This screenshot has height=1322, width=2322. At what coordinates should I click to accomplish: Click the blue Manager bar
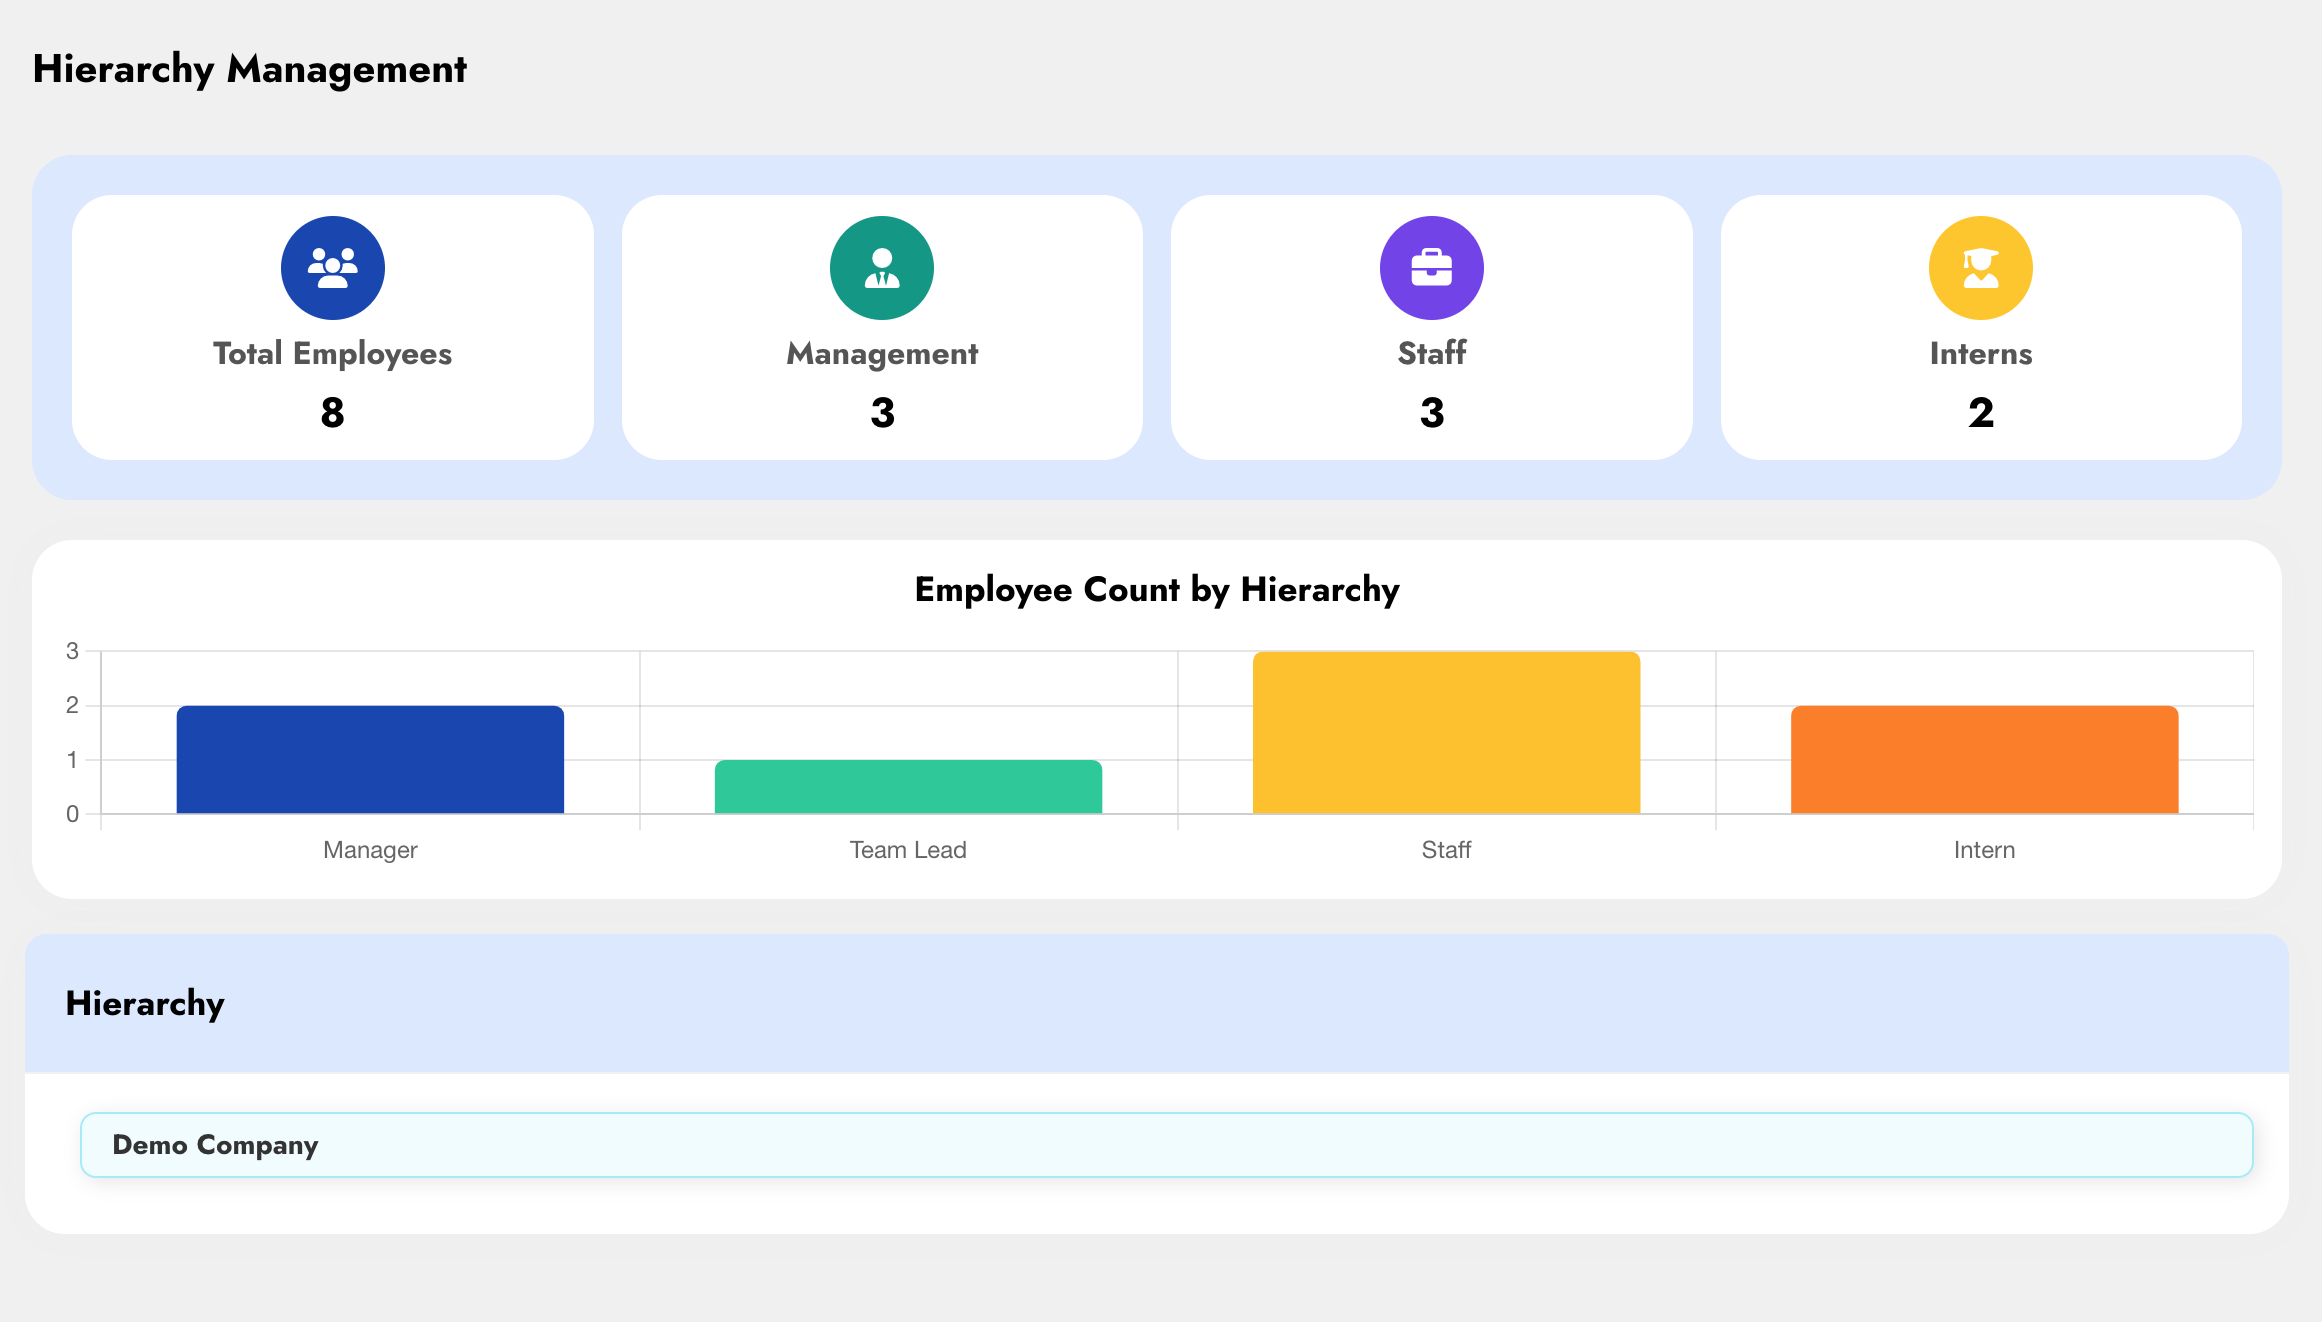370,760
